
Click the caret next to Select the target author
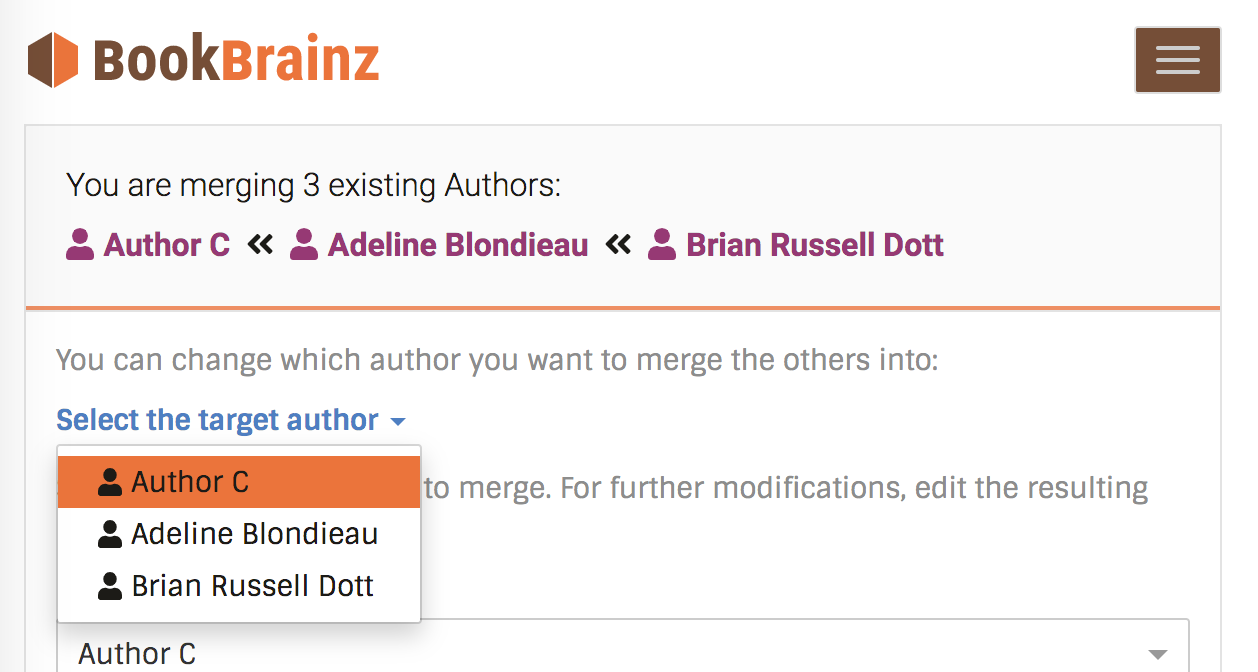point(397,422)
